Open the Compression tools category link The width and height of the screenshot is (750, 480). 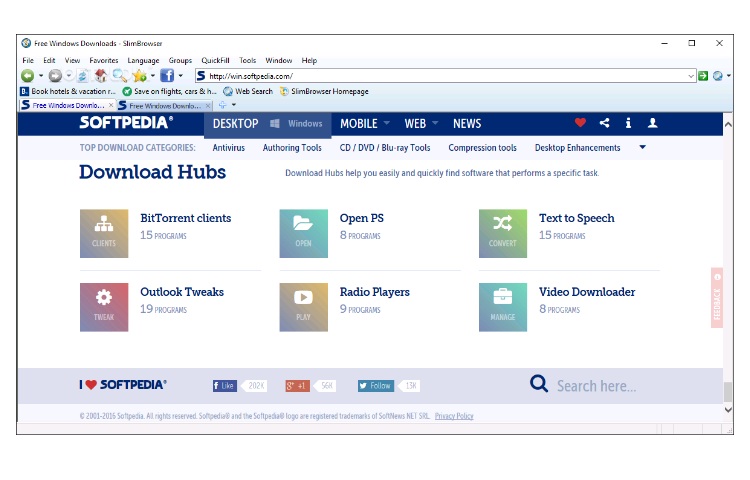click(483, 148)
